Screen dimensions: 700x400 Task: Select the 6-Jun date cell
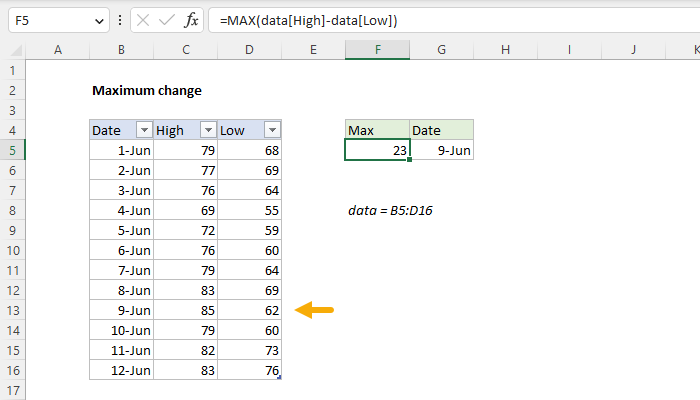pos(121,250)
